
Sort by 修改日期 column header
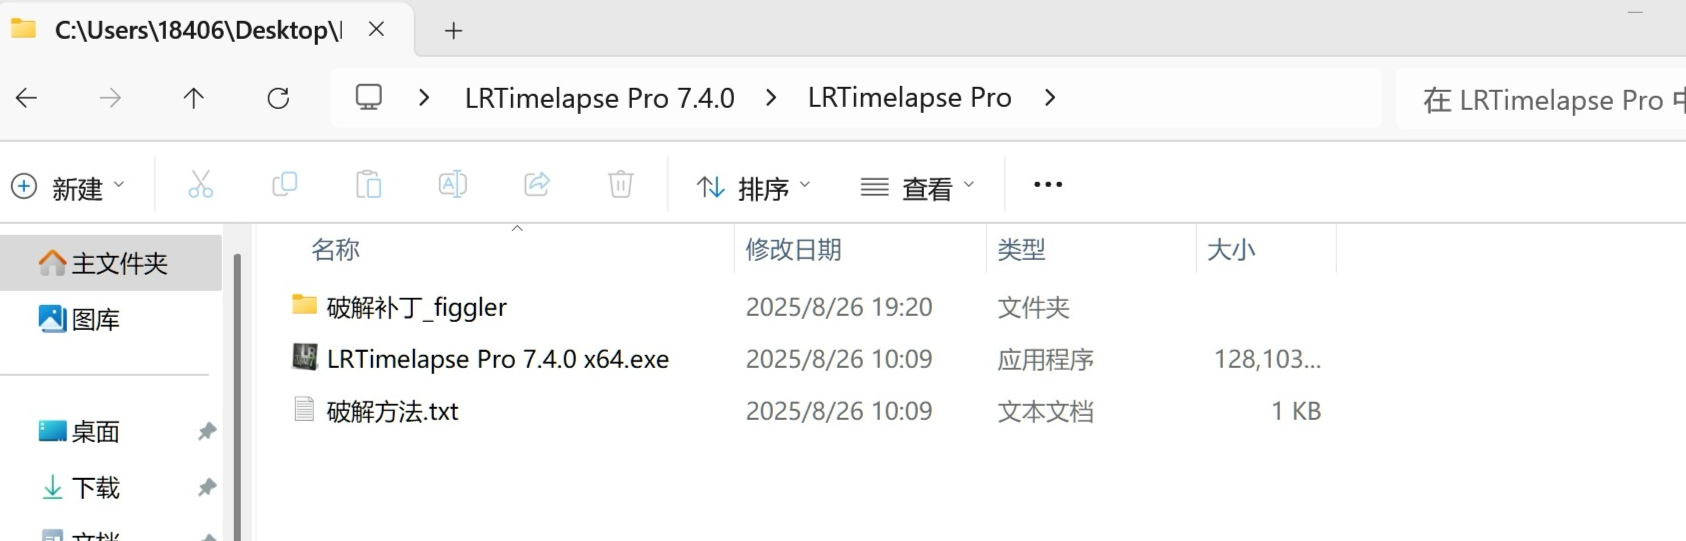(x=794, y=249)
